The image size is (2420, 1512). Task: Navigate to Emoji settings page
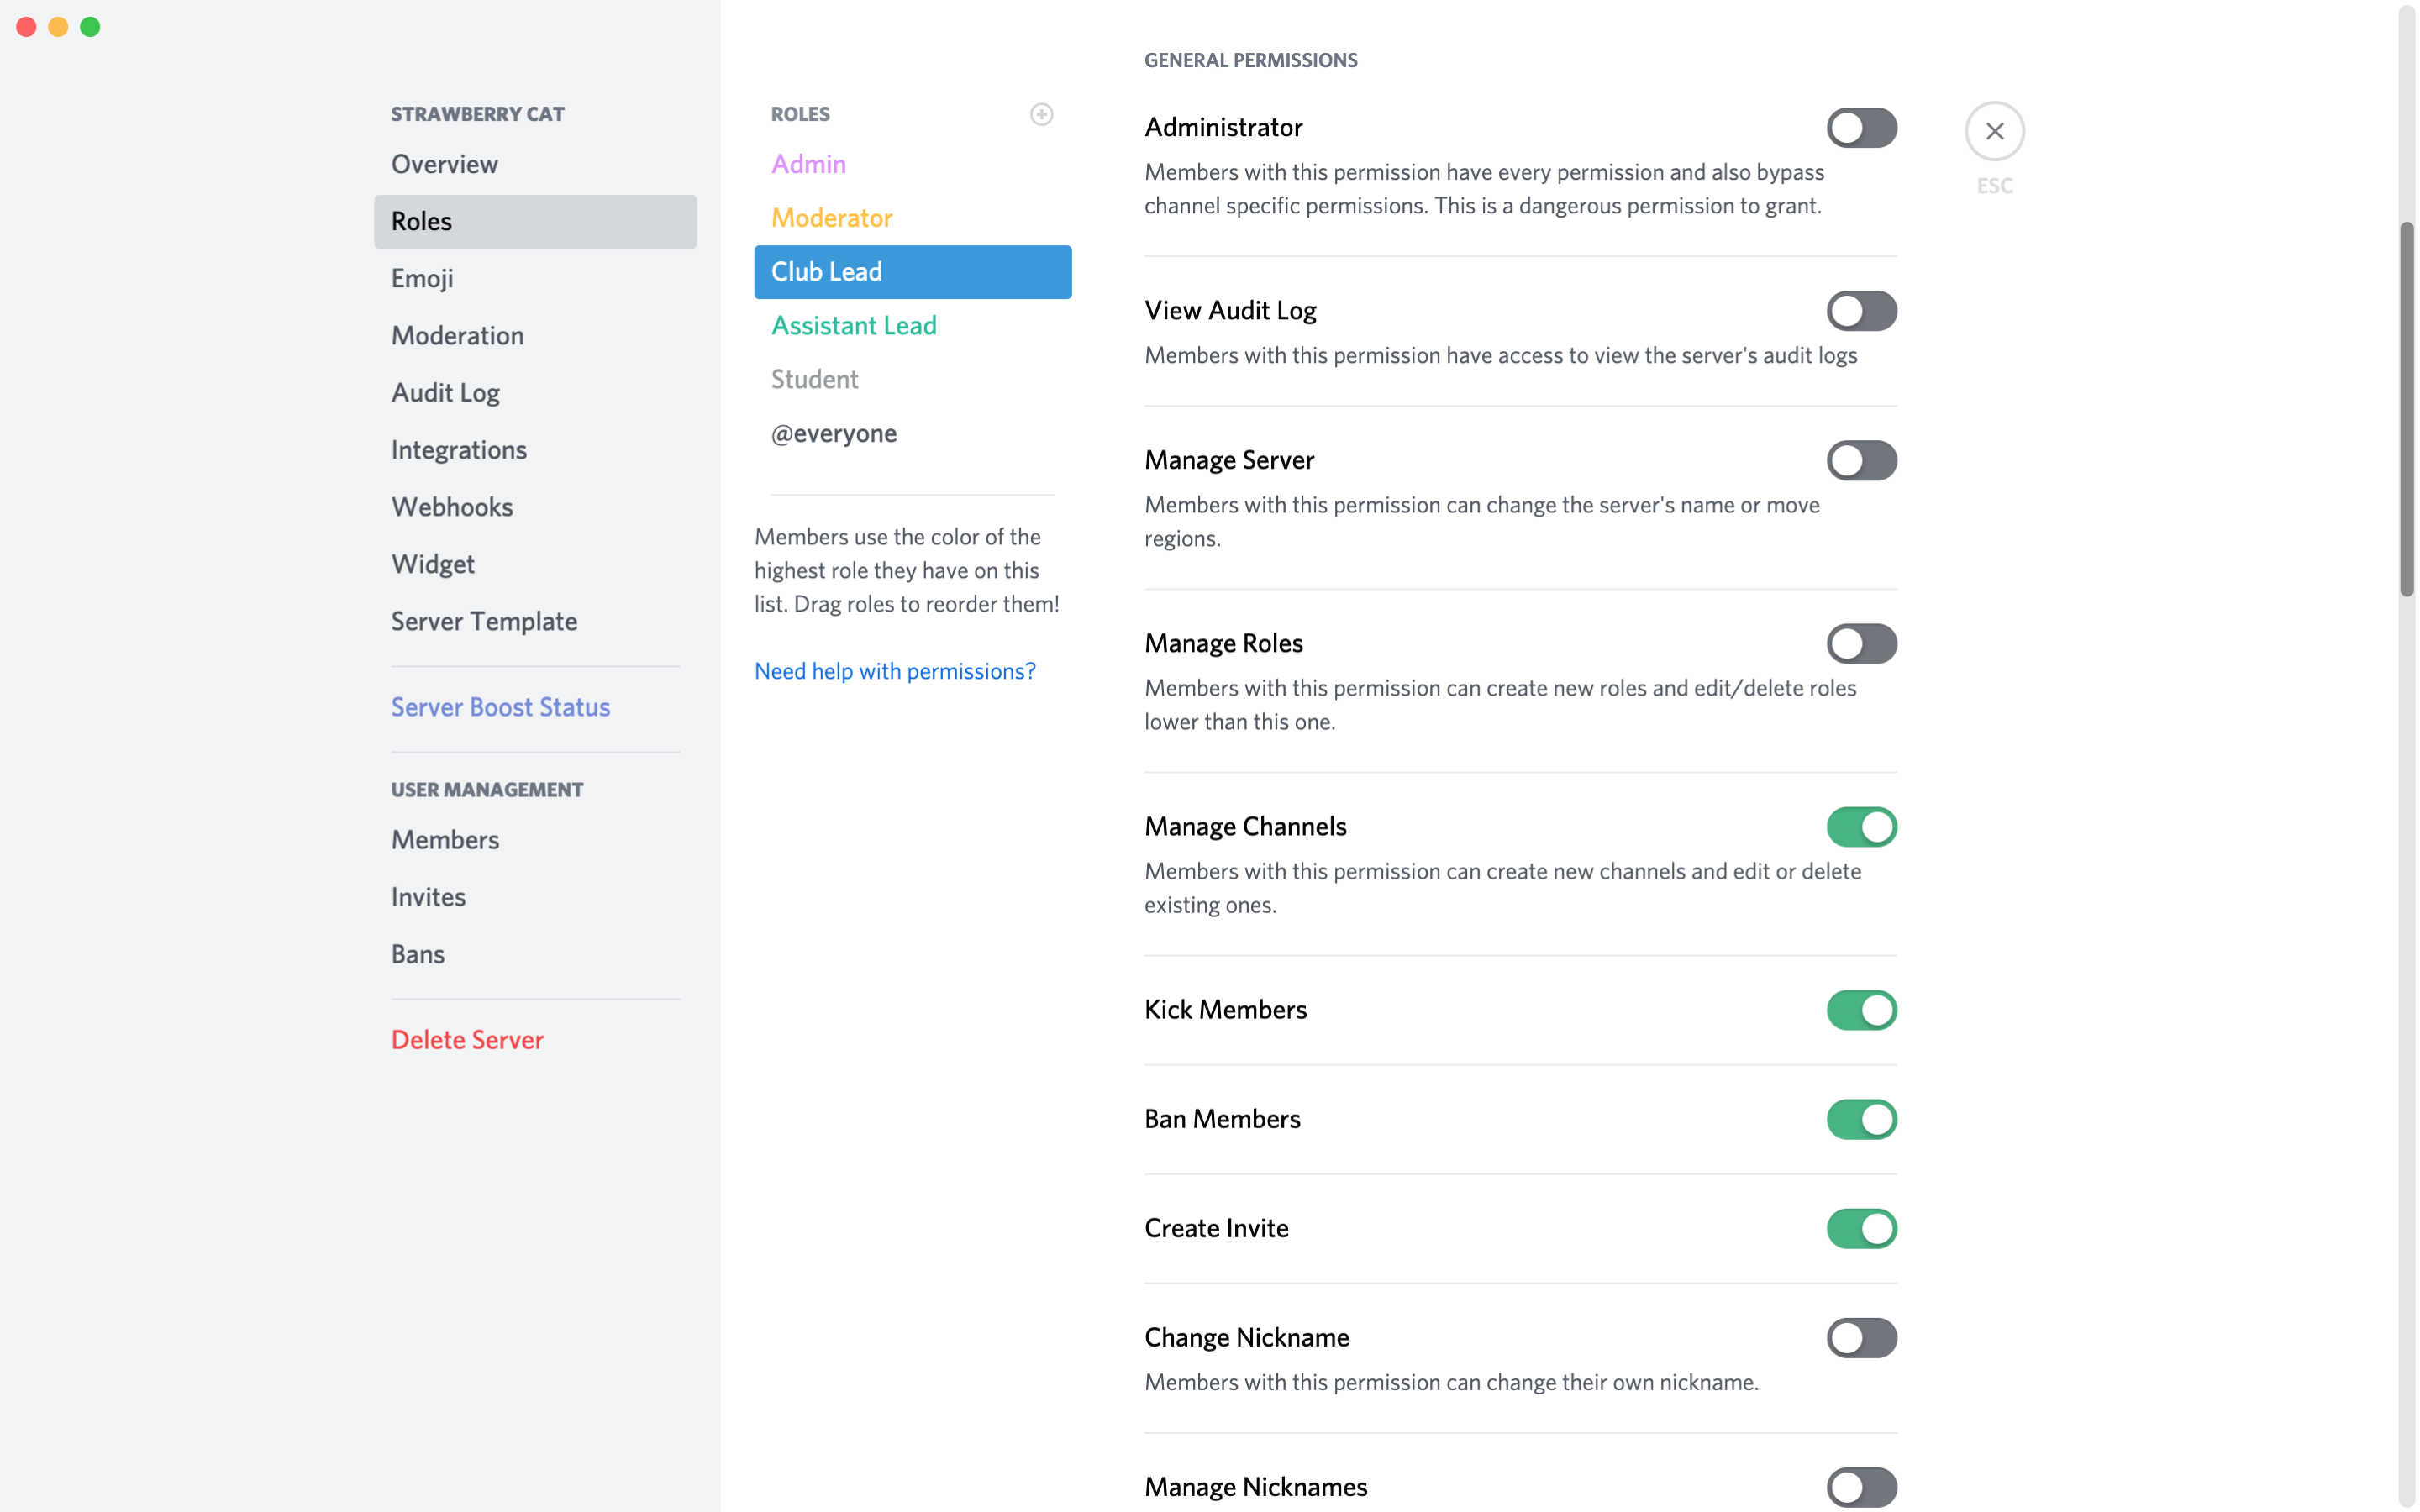422,277
